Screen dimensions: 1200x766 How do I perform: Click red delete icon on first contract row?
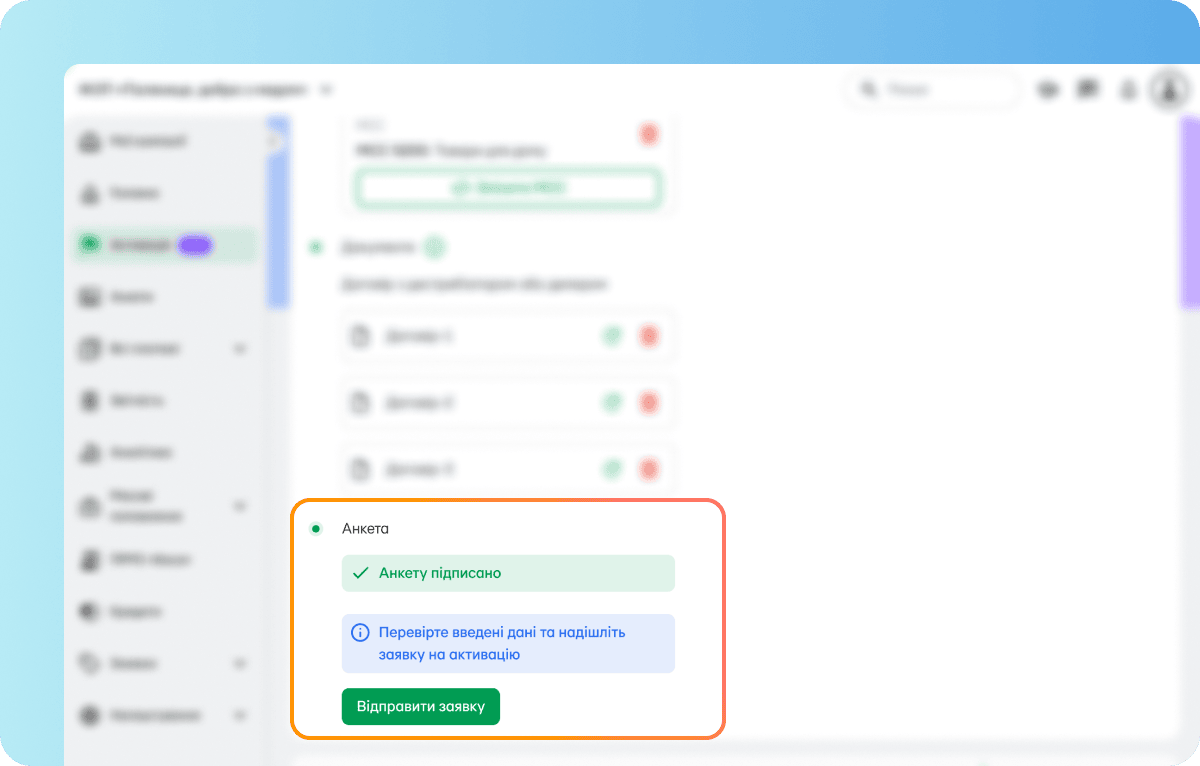click(650, 337)
